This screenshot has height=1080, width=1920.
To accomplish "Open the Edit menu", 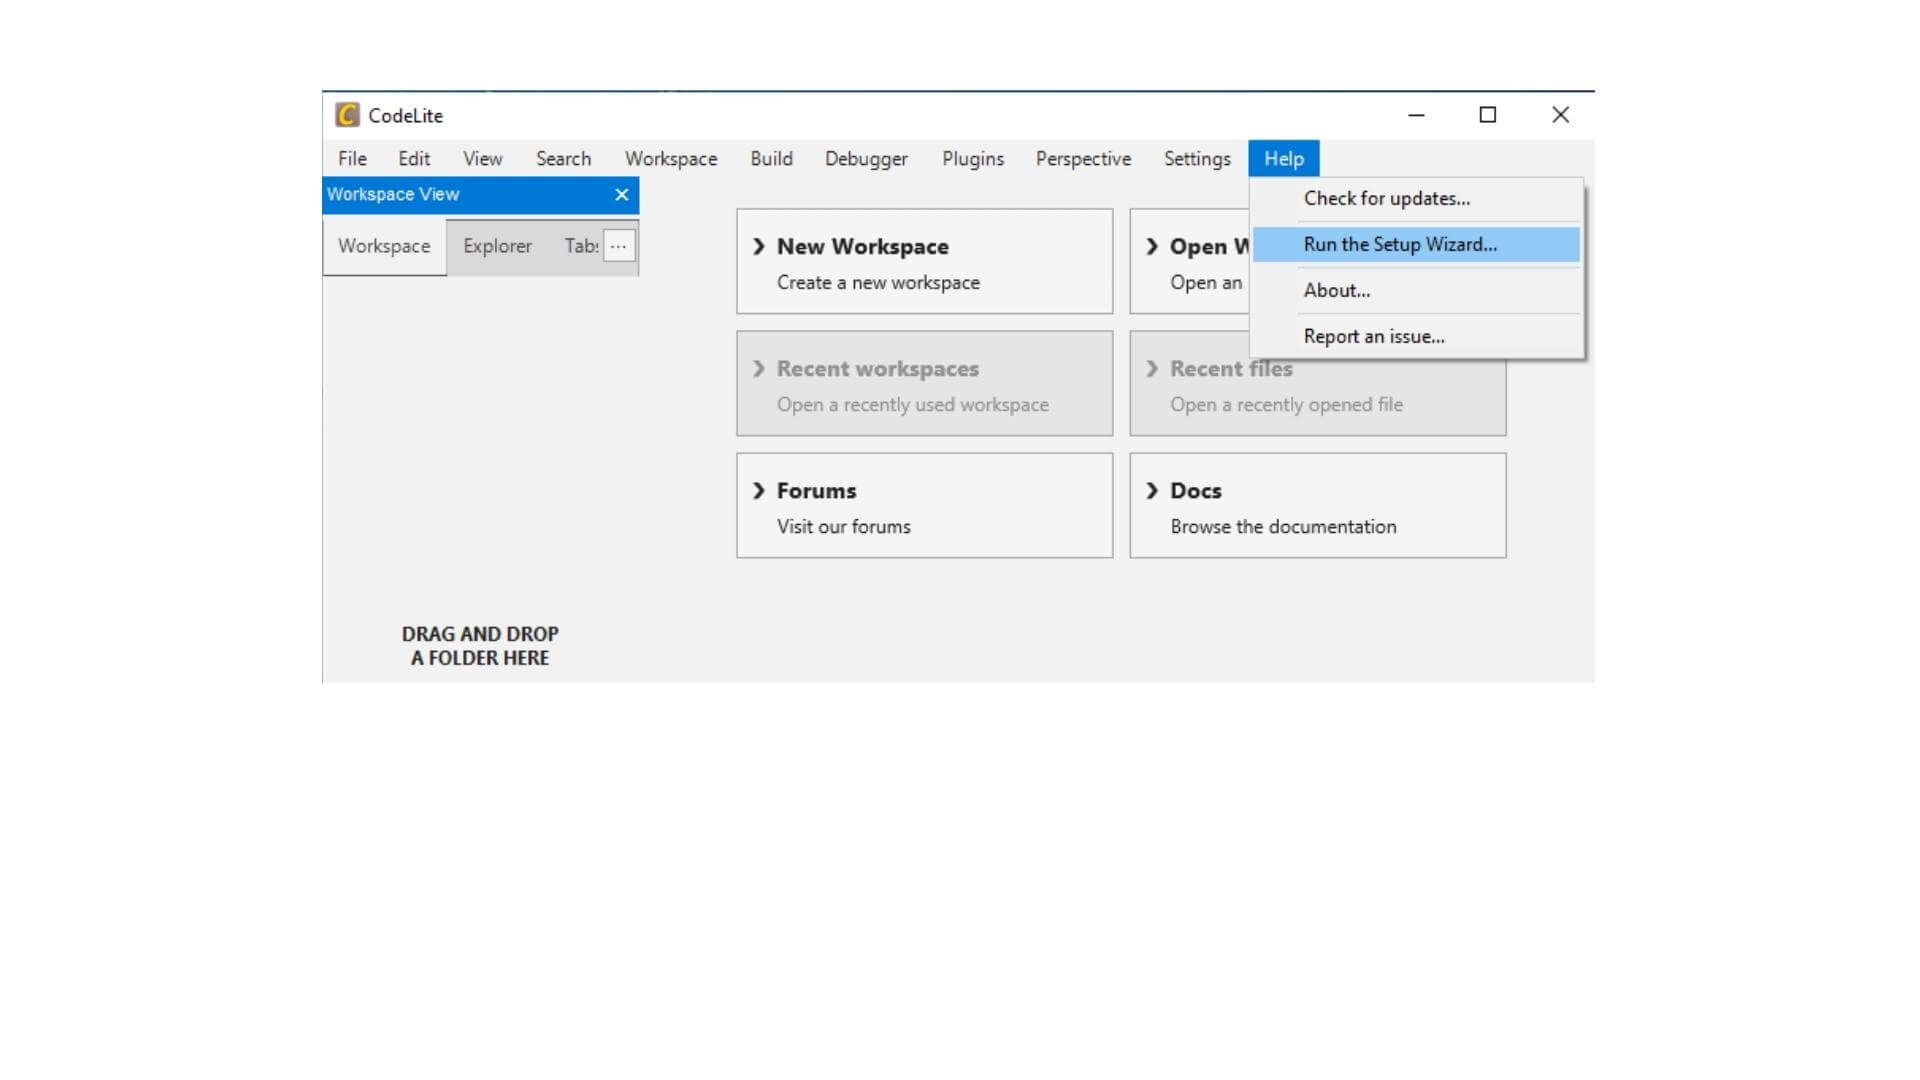I will coord(414,159).
